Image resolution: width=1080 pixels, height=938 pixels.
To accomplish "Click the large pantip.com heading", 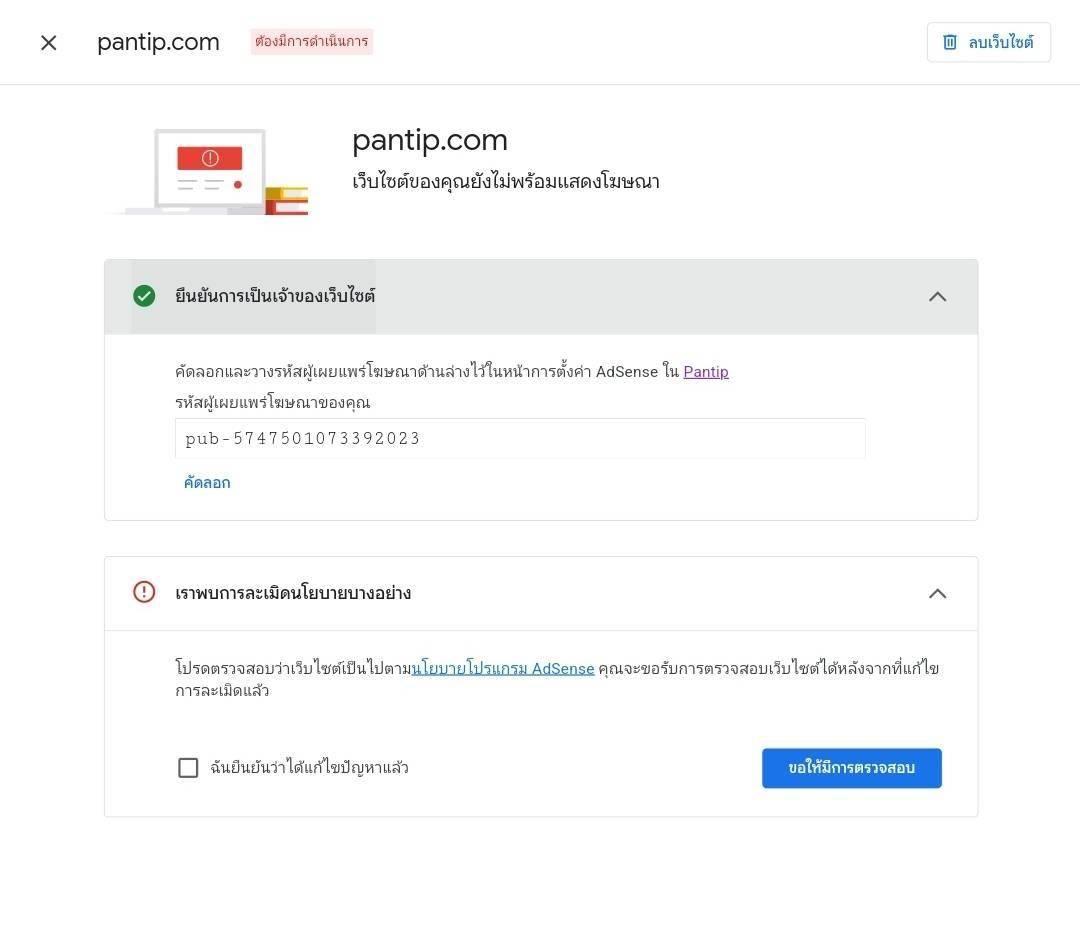I will click(430, 140).
